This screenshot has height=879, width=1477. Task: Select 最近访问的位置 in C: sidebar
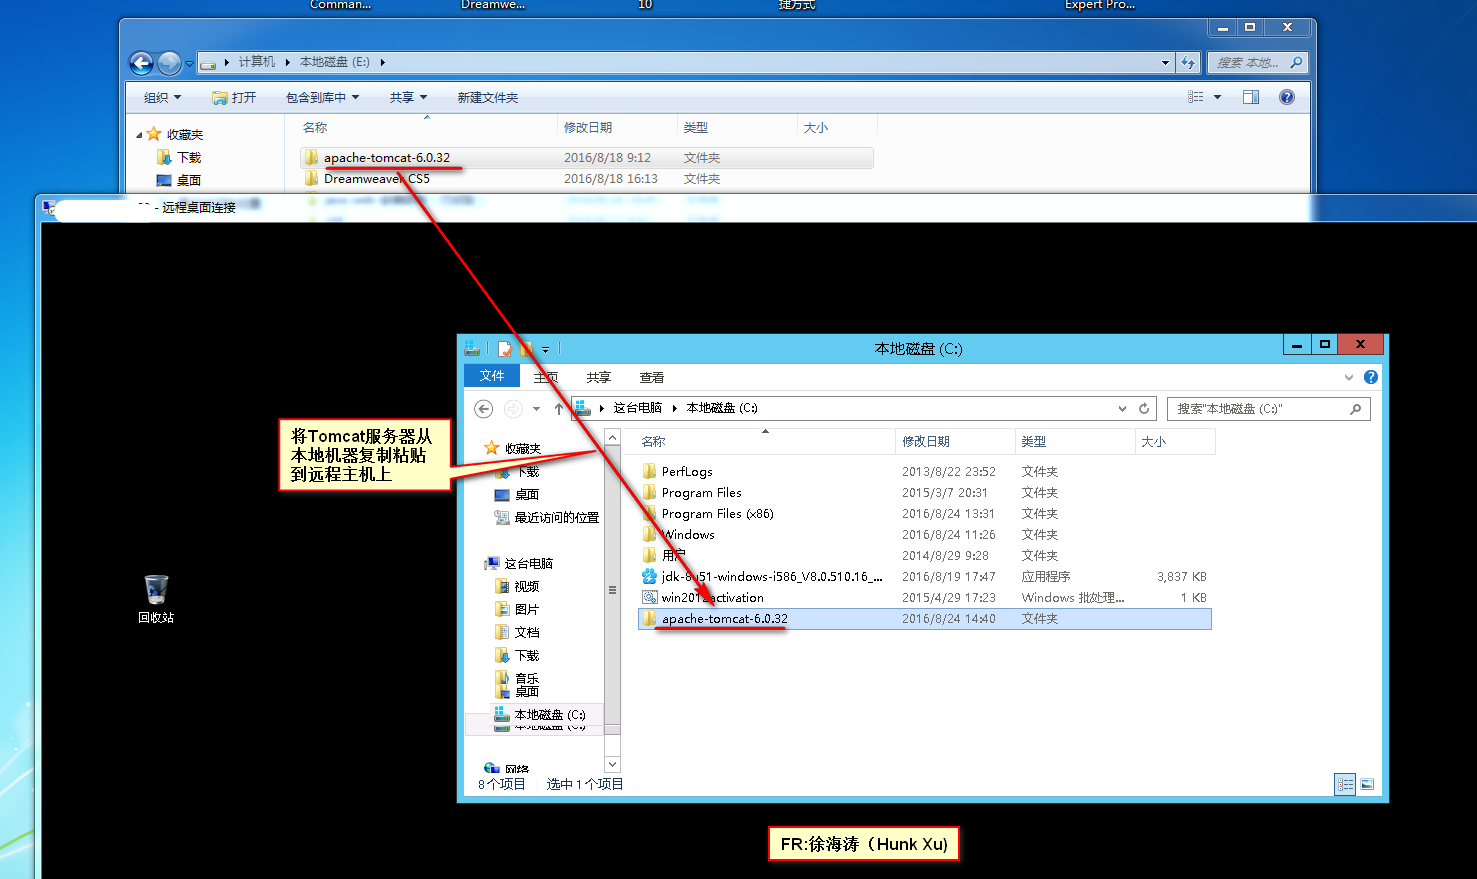point(547,518)
